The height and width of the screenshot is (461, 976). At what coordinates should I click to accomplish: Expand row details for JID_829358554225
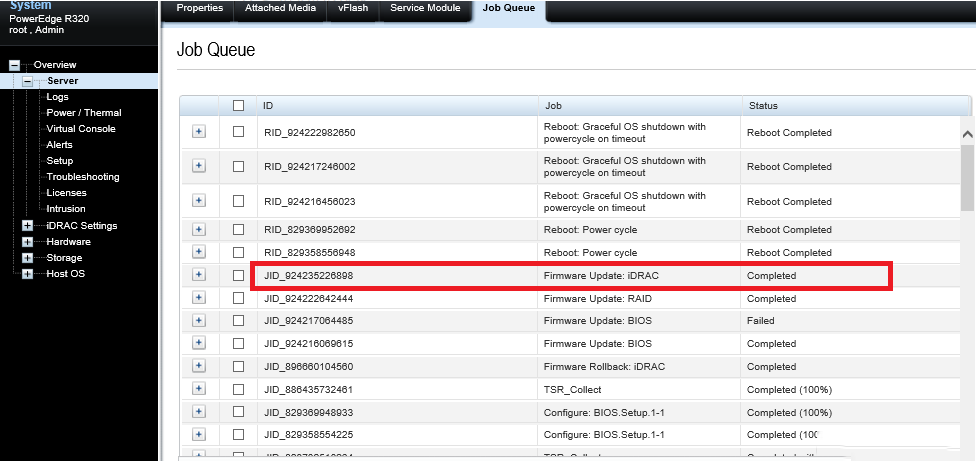199,434
